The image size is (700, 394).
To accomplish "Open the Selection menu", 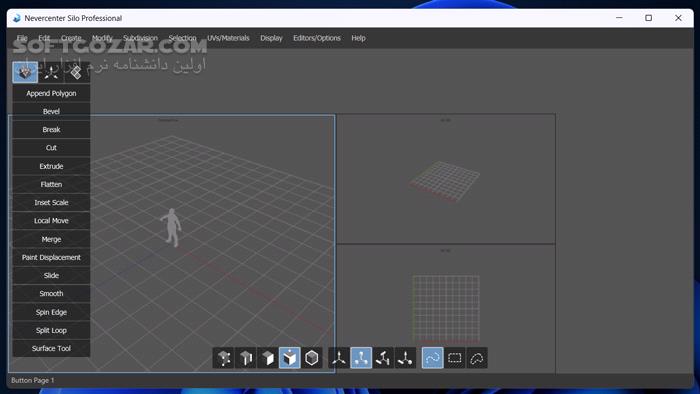I will pos(182,38).
